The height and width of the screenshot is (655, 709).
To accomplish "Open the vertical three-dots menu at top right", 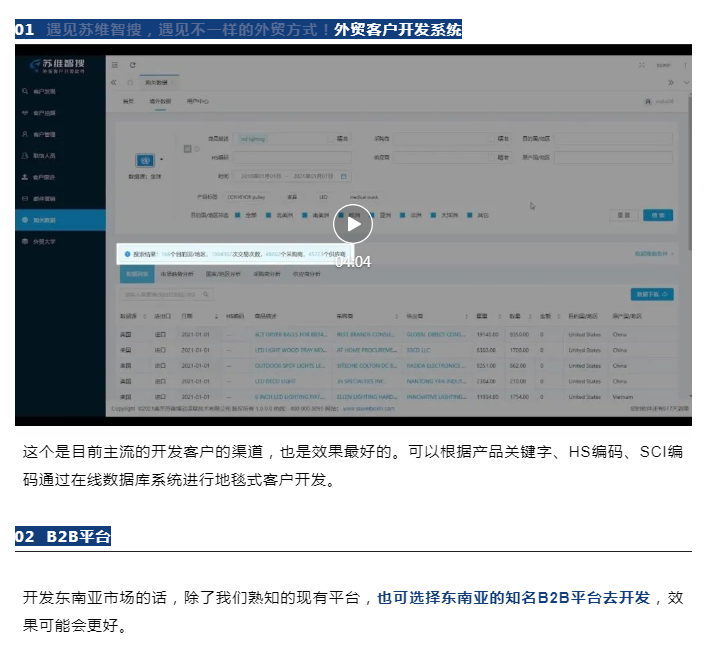I will (x=685, y=65).
